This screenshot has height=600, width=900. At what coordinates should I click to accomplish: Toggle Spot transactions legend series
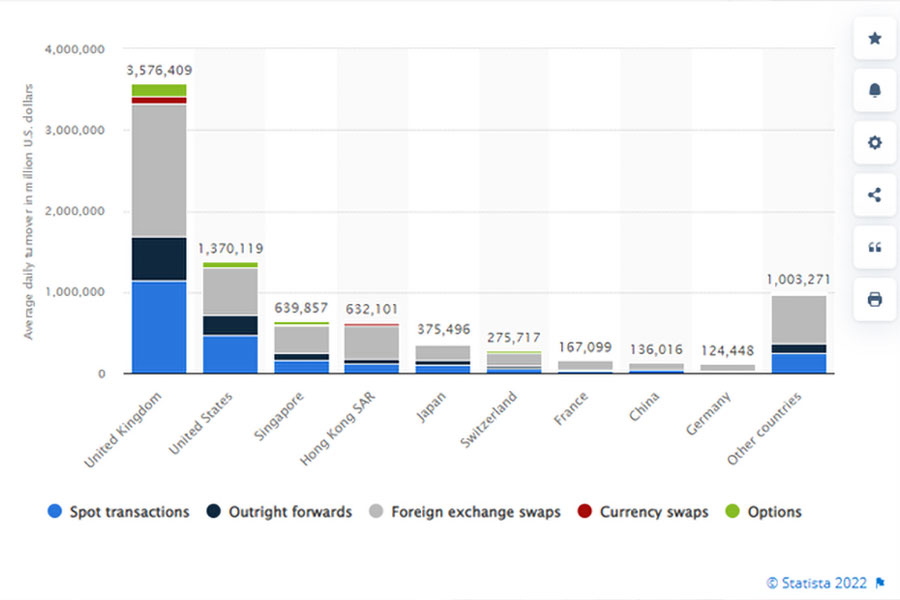pos(118,511)
